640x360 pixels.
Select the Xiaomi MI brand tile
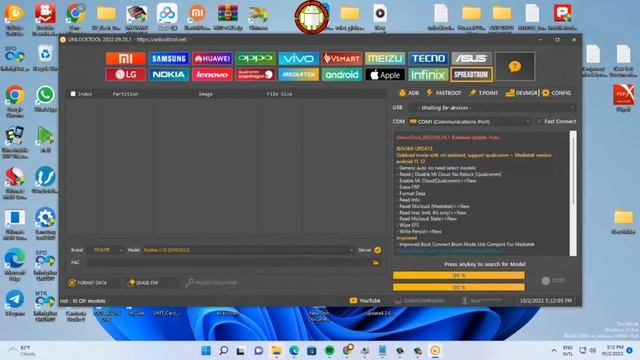(125, 58)
